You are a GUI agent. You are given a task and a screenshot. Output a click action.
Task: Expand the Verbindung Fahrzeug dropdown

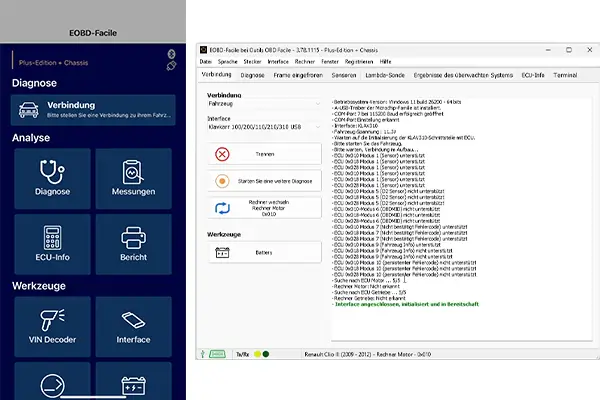coord(264,103)
